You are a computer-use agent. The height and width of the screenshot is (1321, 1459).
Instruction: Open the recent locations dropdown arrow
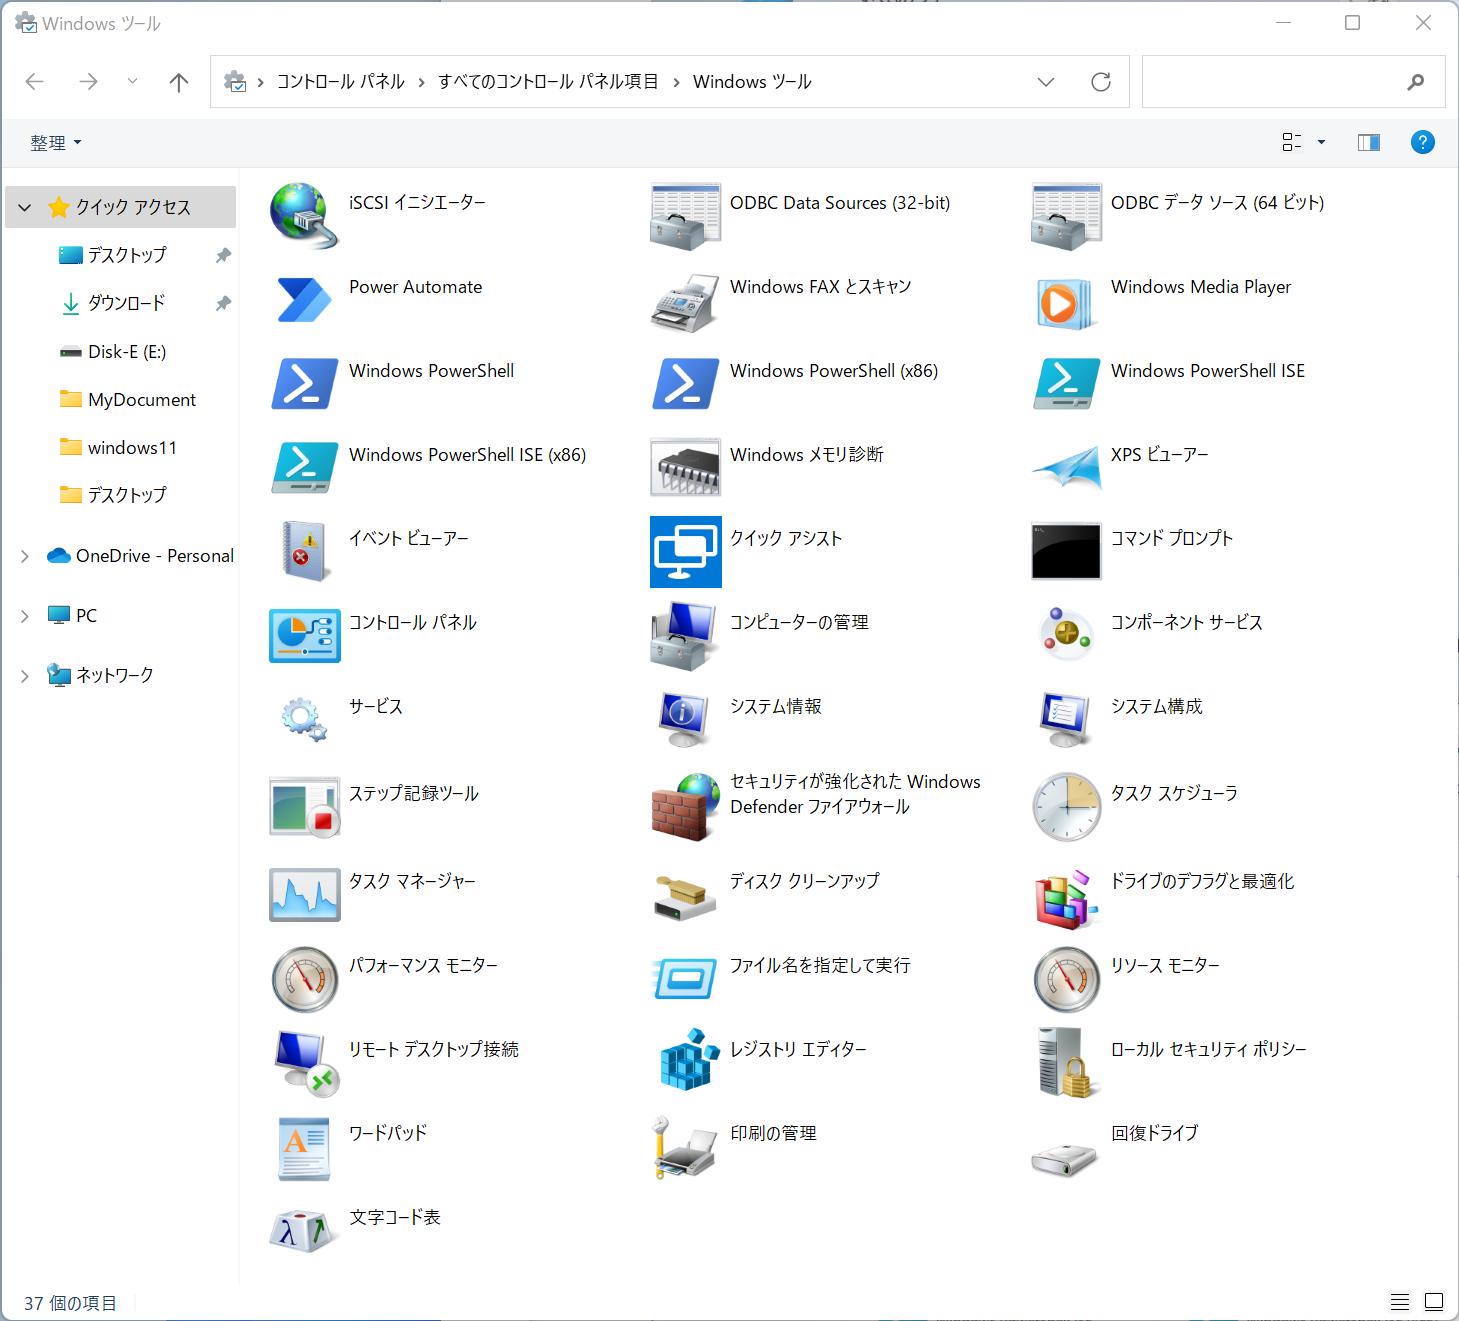pos(132,81)
